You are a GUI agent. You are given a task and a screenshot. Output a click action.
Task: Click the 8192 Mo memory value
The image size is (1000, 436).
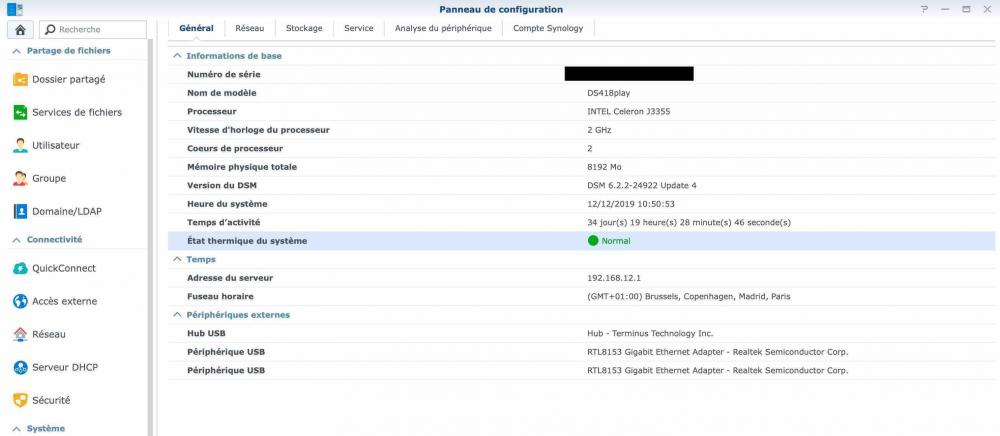604,167
